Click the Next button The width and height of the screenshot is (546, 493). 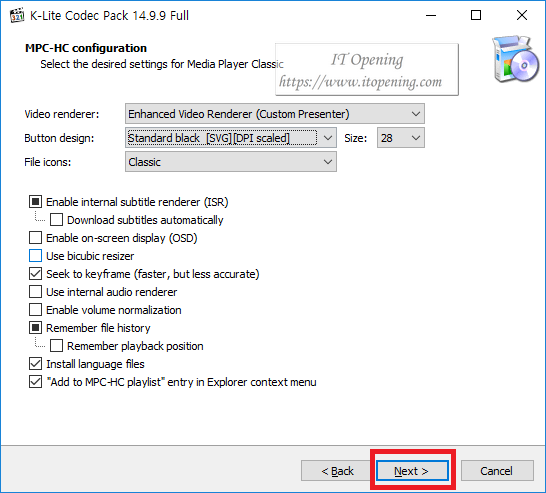412,471
